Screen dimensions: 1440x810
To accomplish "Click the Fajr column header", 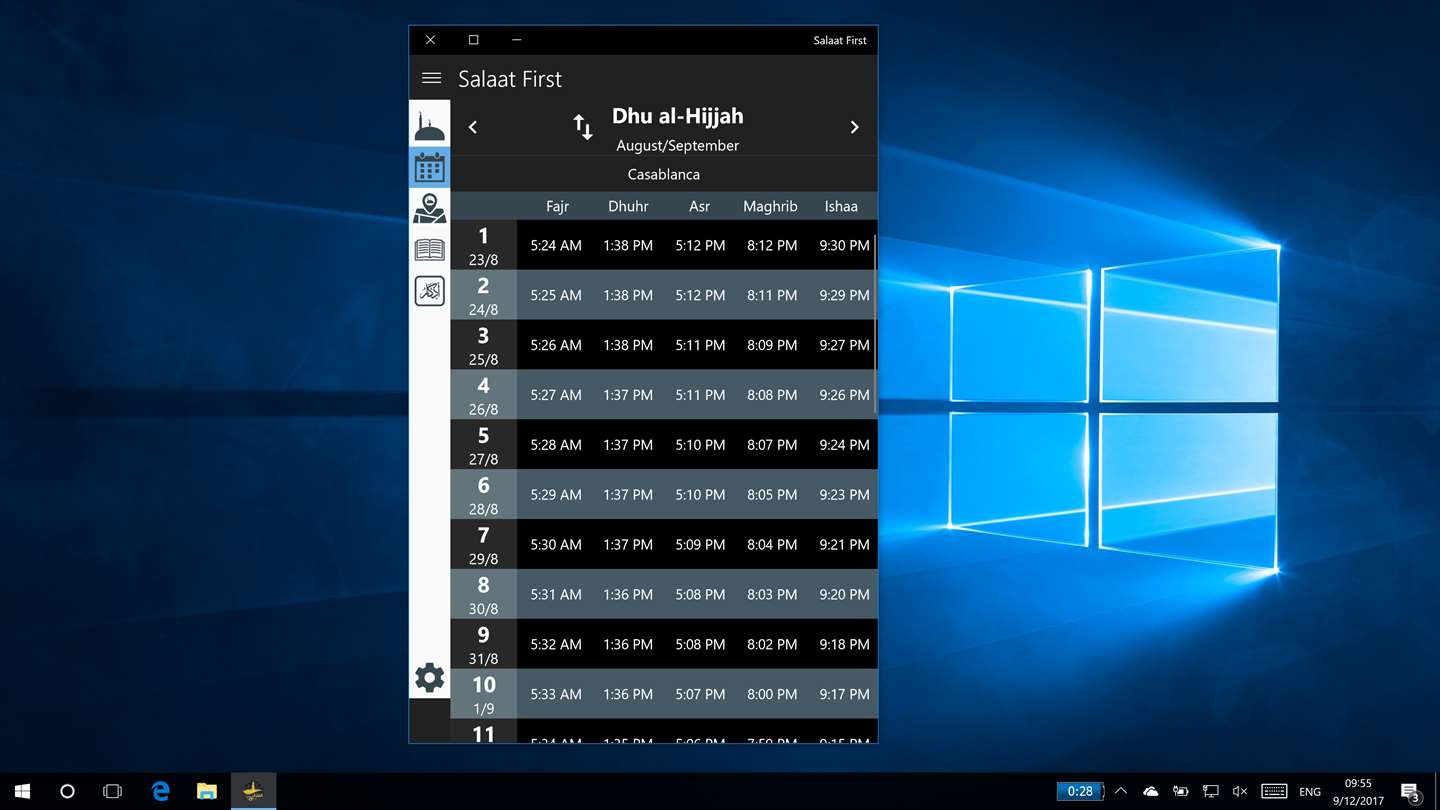I will 557,206.
